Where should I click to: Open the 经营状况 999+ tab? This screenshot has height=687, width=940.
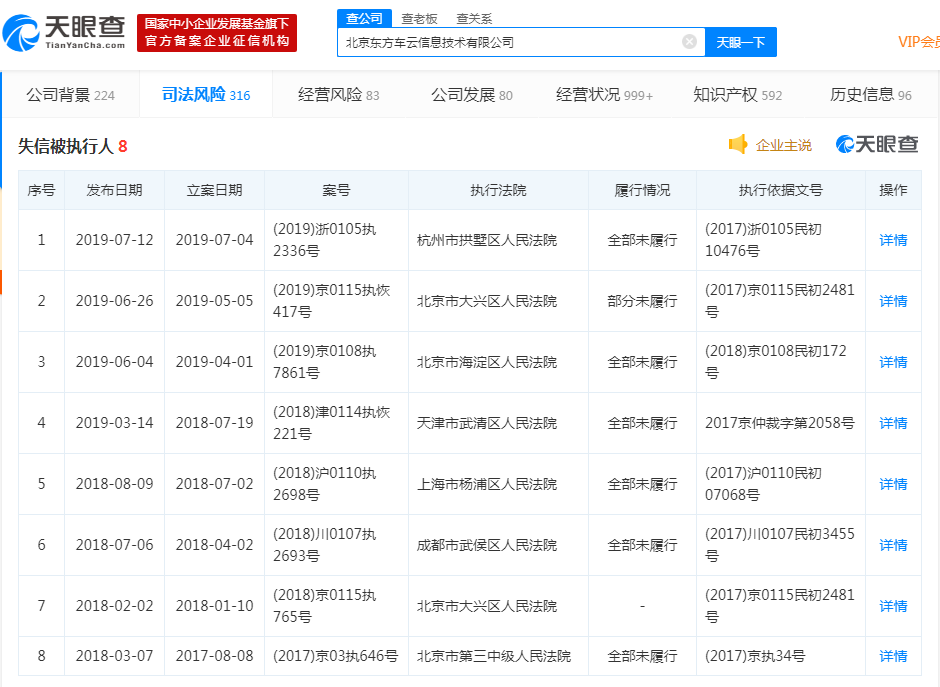pyautogui.click(x=604, y=95)
